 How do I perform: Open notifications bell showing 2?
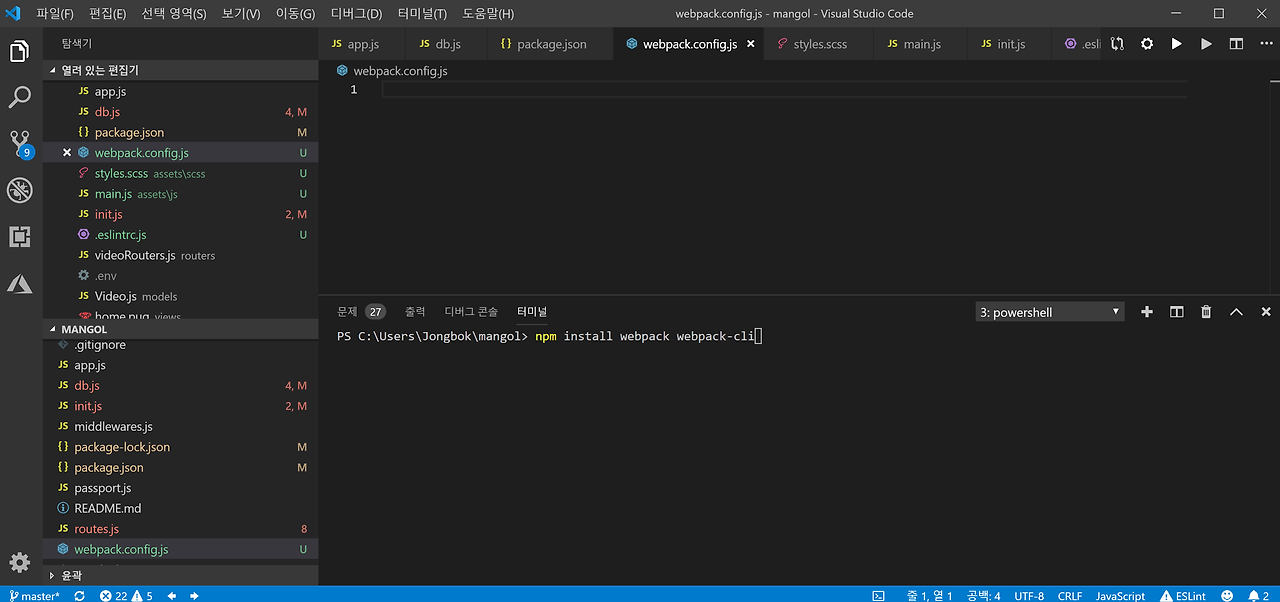[1258, 596]
